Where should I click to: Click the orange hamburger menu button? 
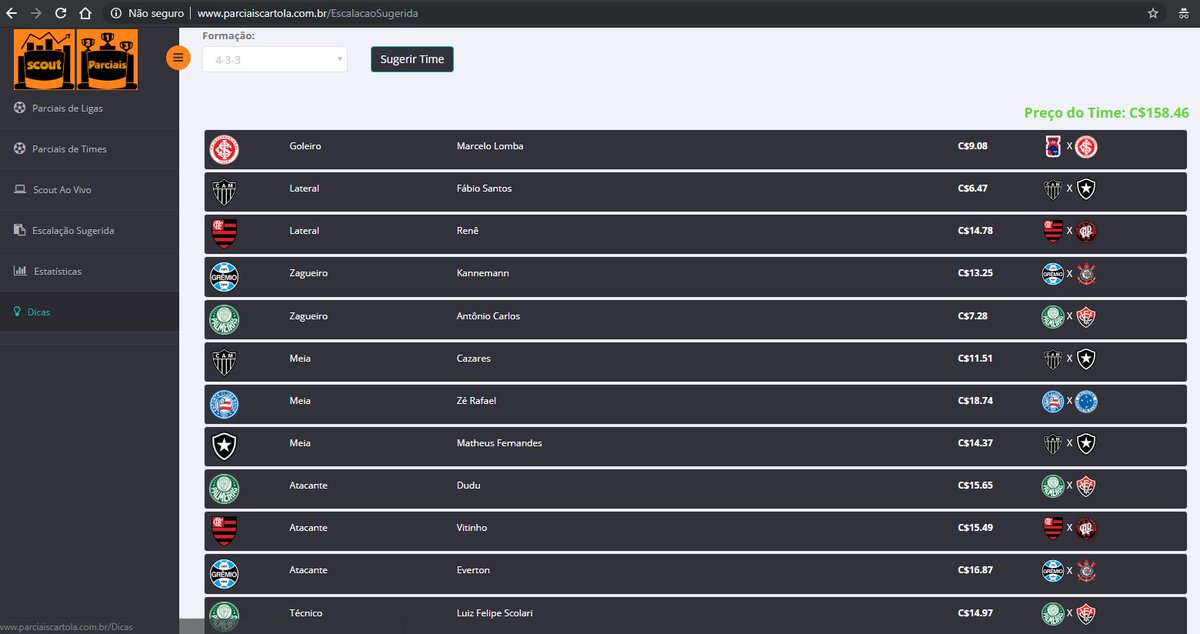point(178,57)
